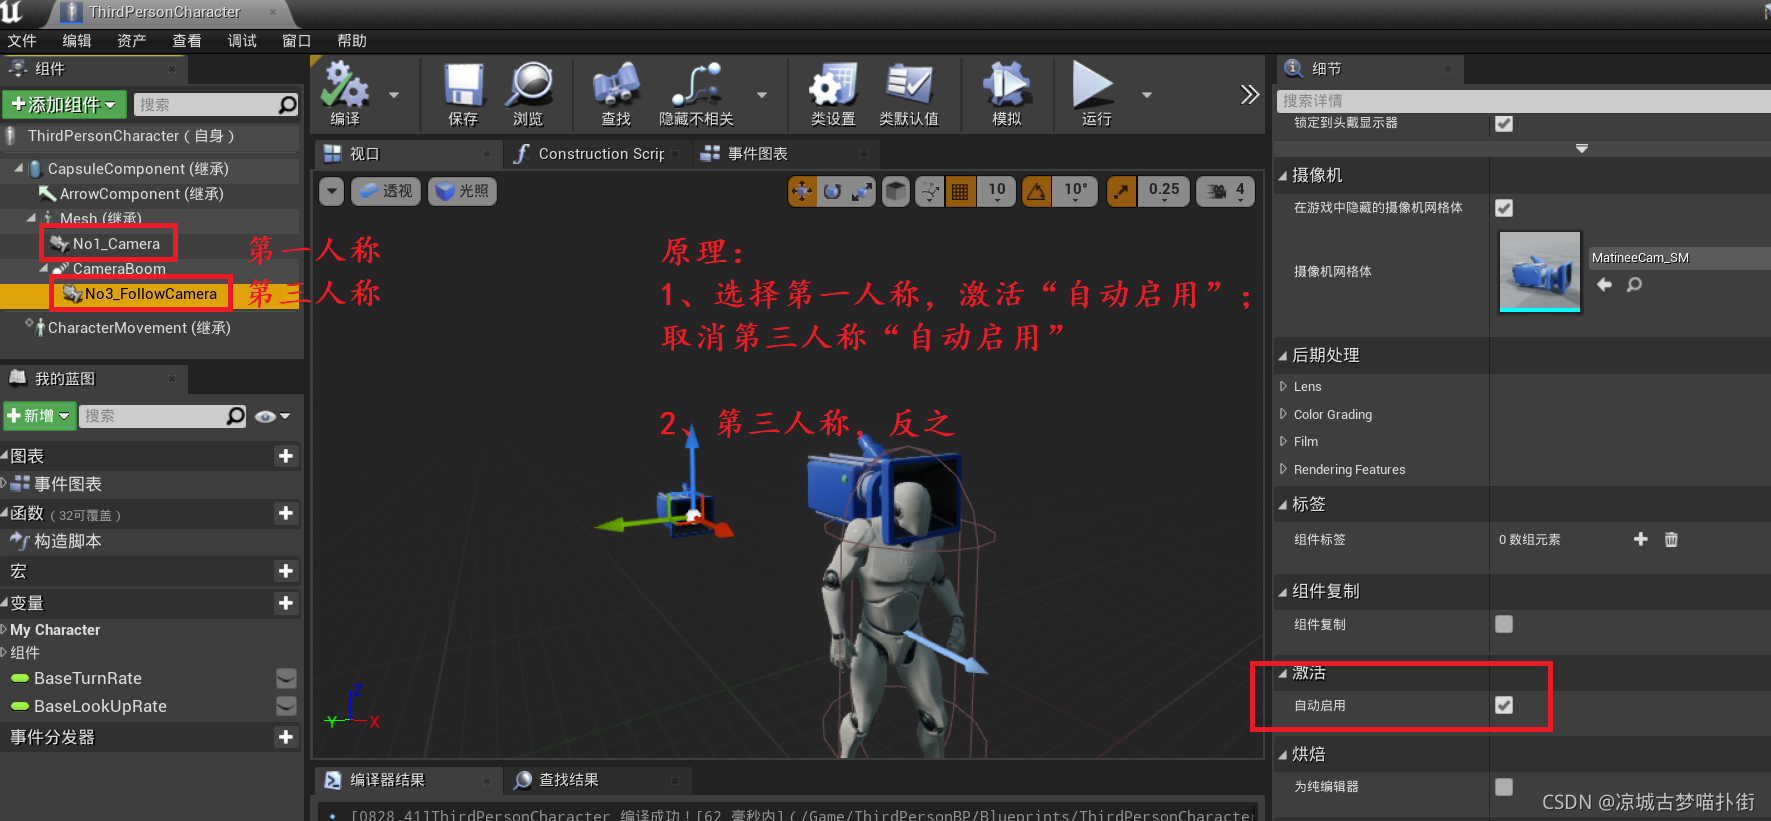The image size is (1771, 821).
Task: Click 新增 button in My Blueprint
Action: tap(39, 416)
